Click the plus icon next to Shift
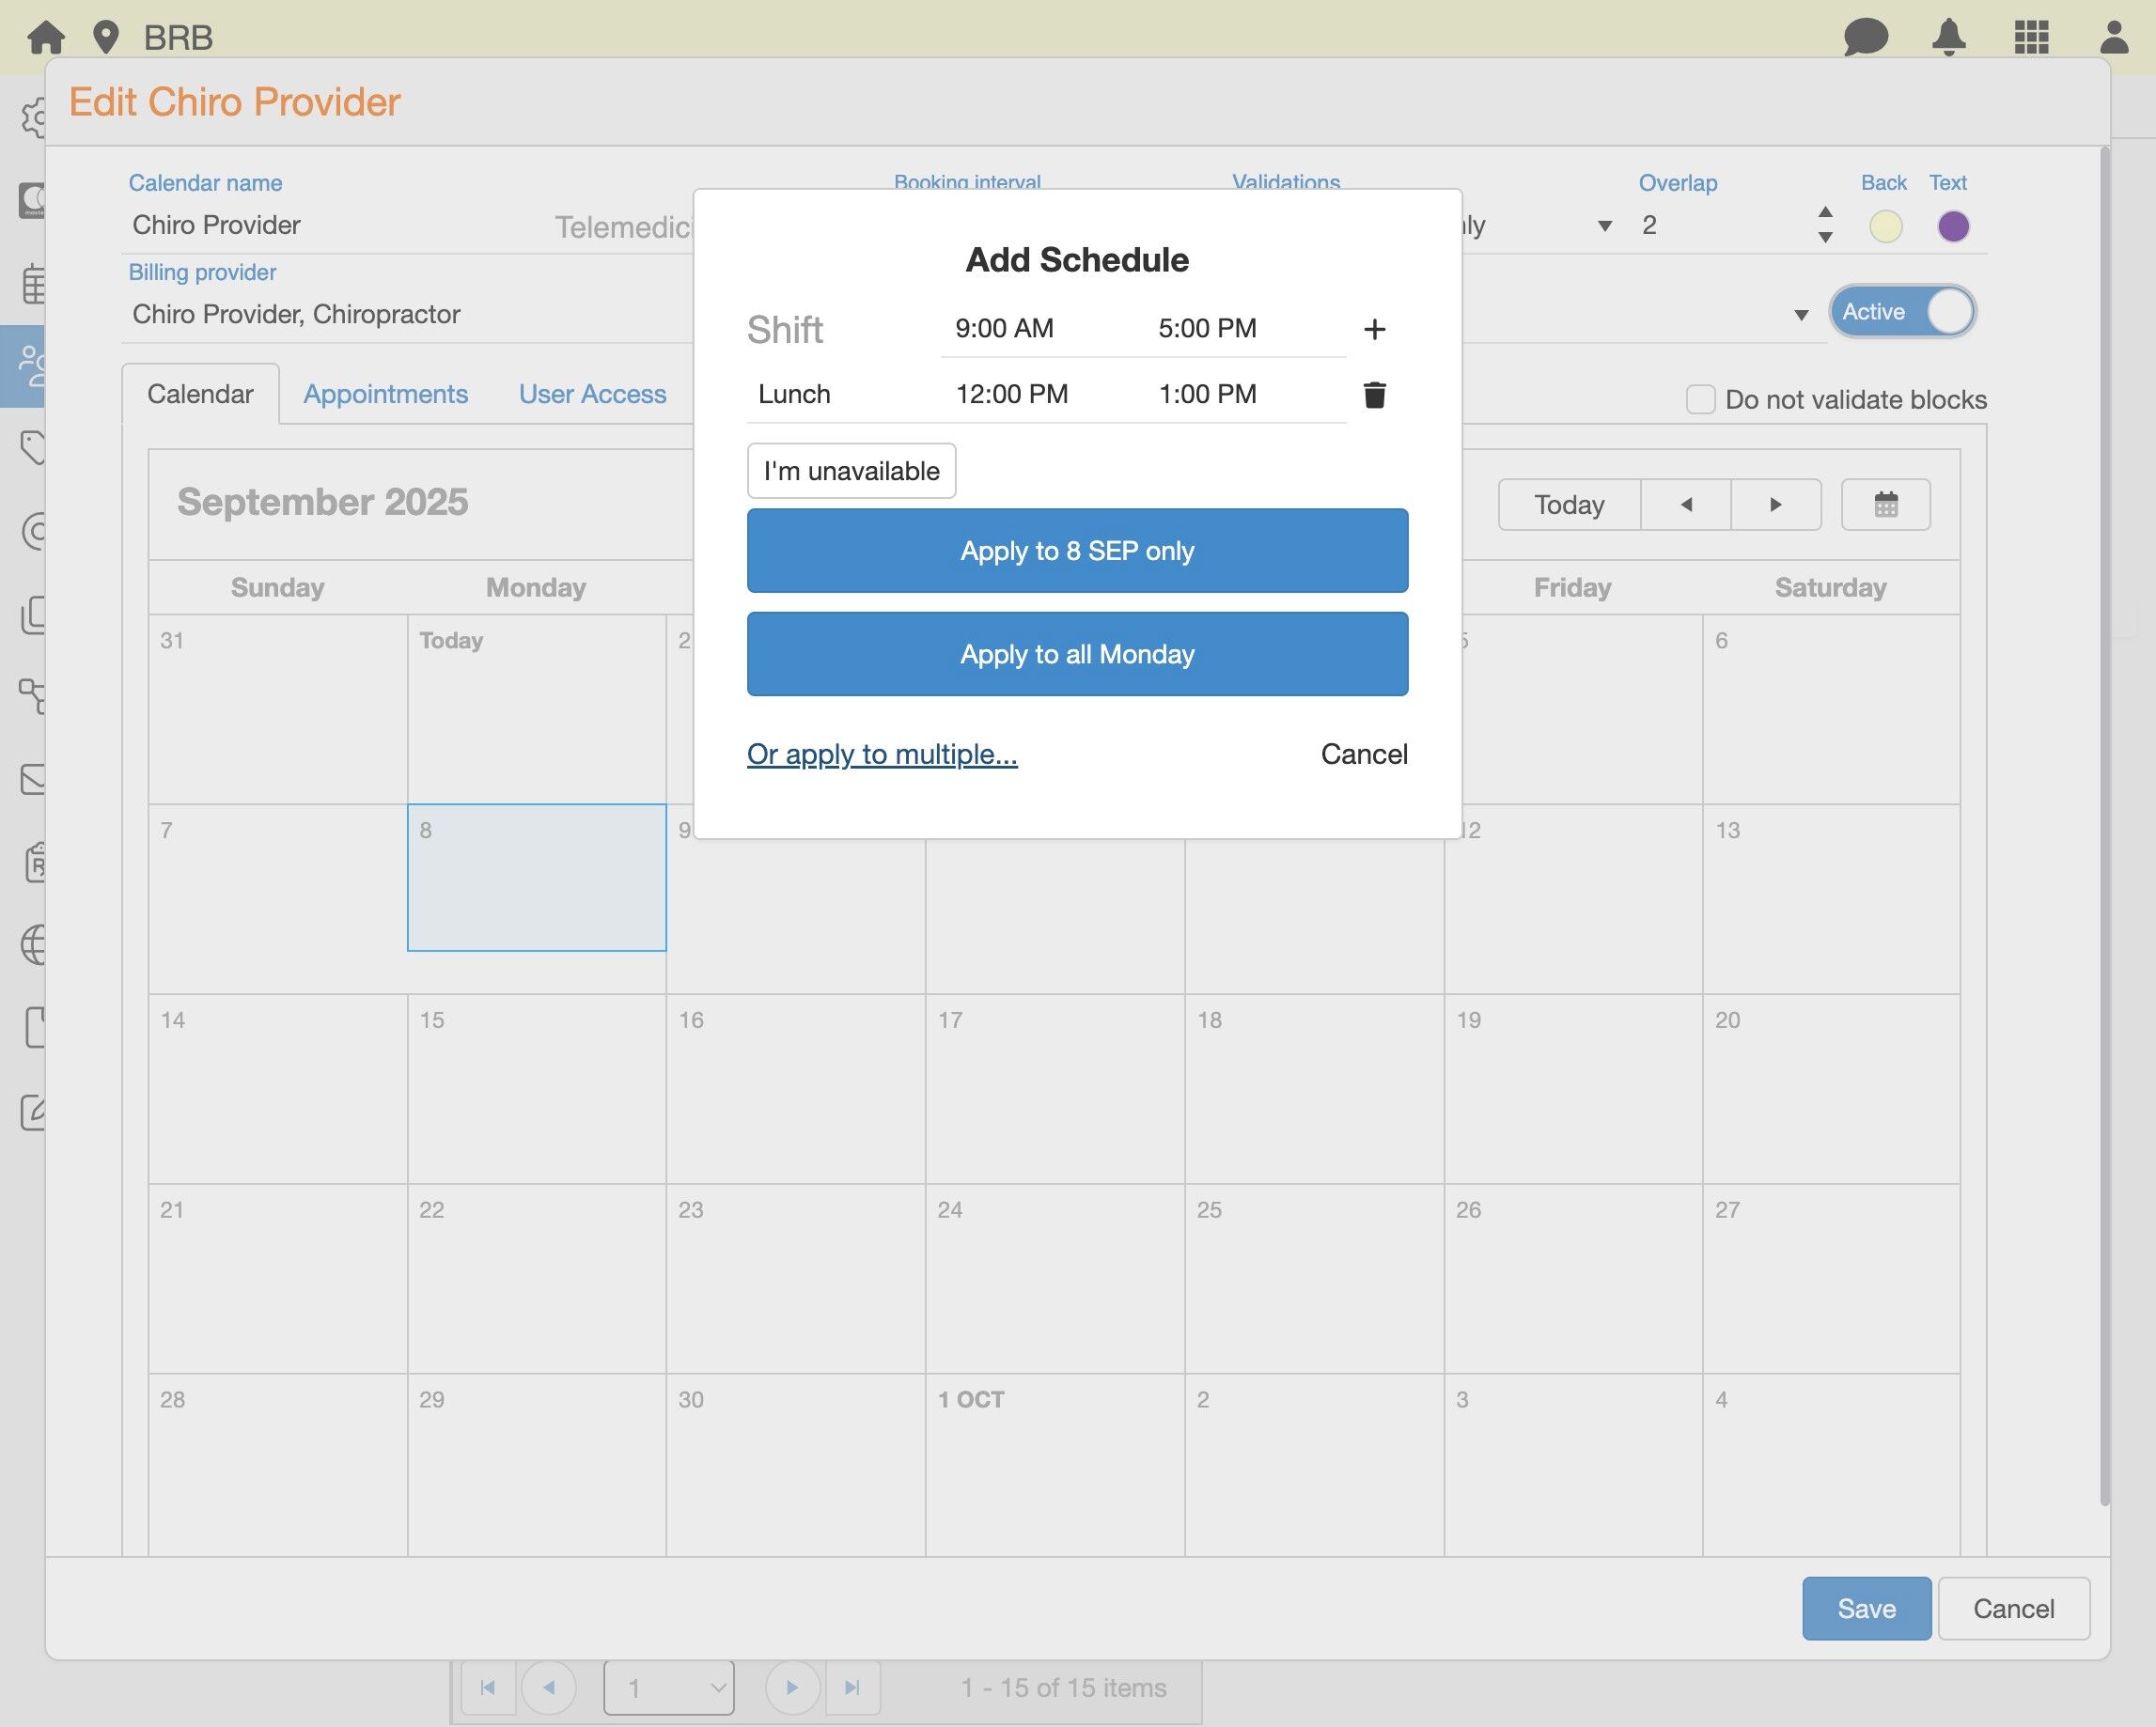Viewport: 2156px width, 1727px height. [x=1374, y=329]
